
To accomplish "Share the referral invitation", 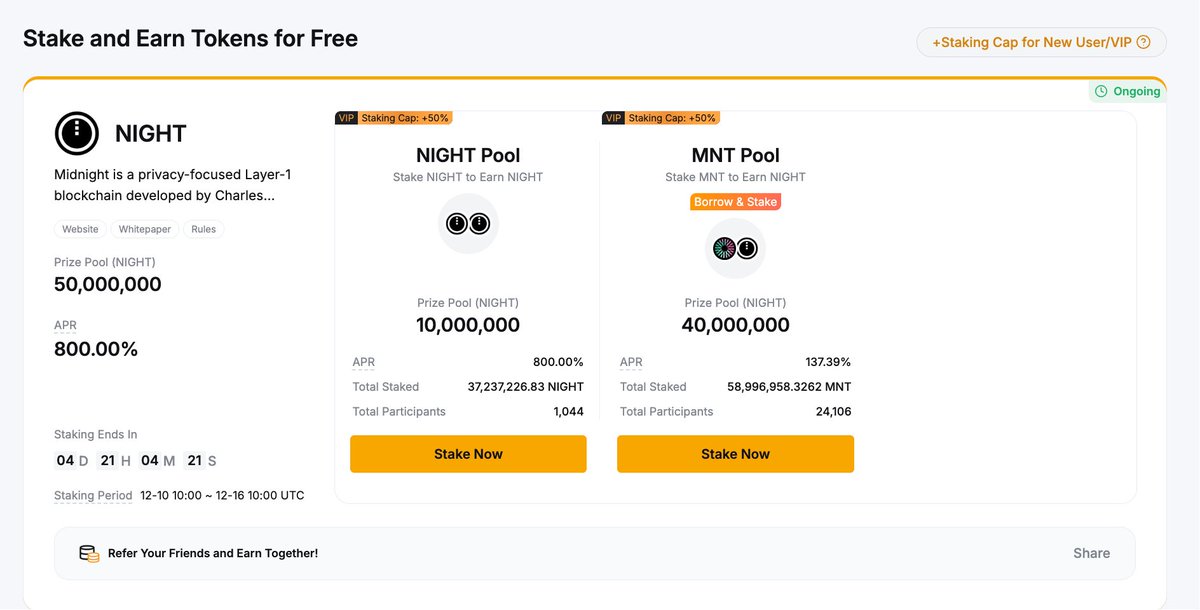I will [1091, 553].
